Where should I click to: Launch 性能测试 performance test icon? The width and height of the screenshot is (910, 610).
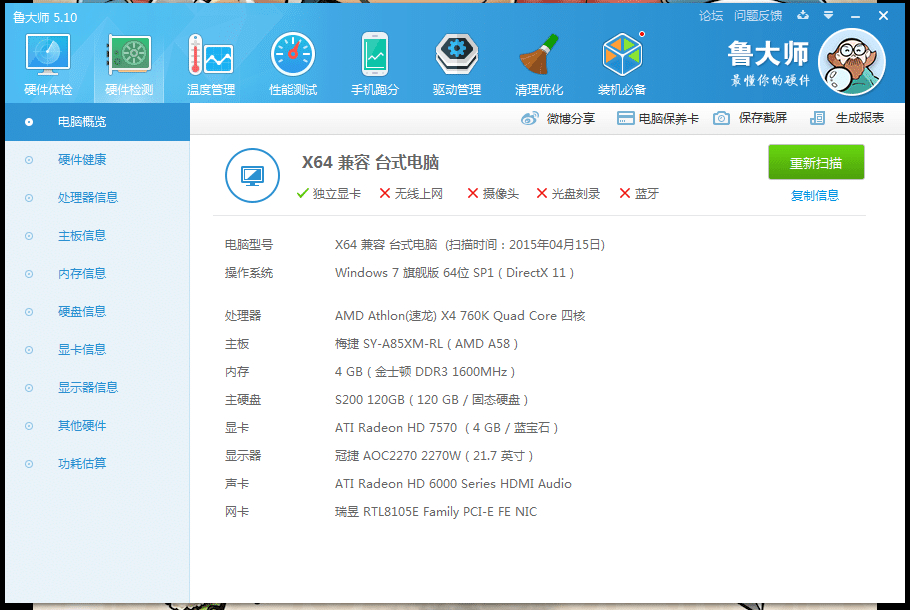pos(292,55)
